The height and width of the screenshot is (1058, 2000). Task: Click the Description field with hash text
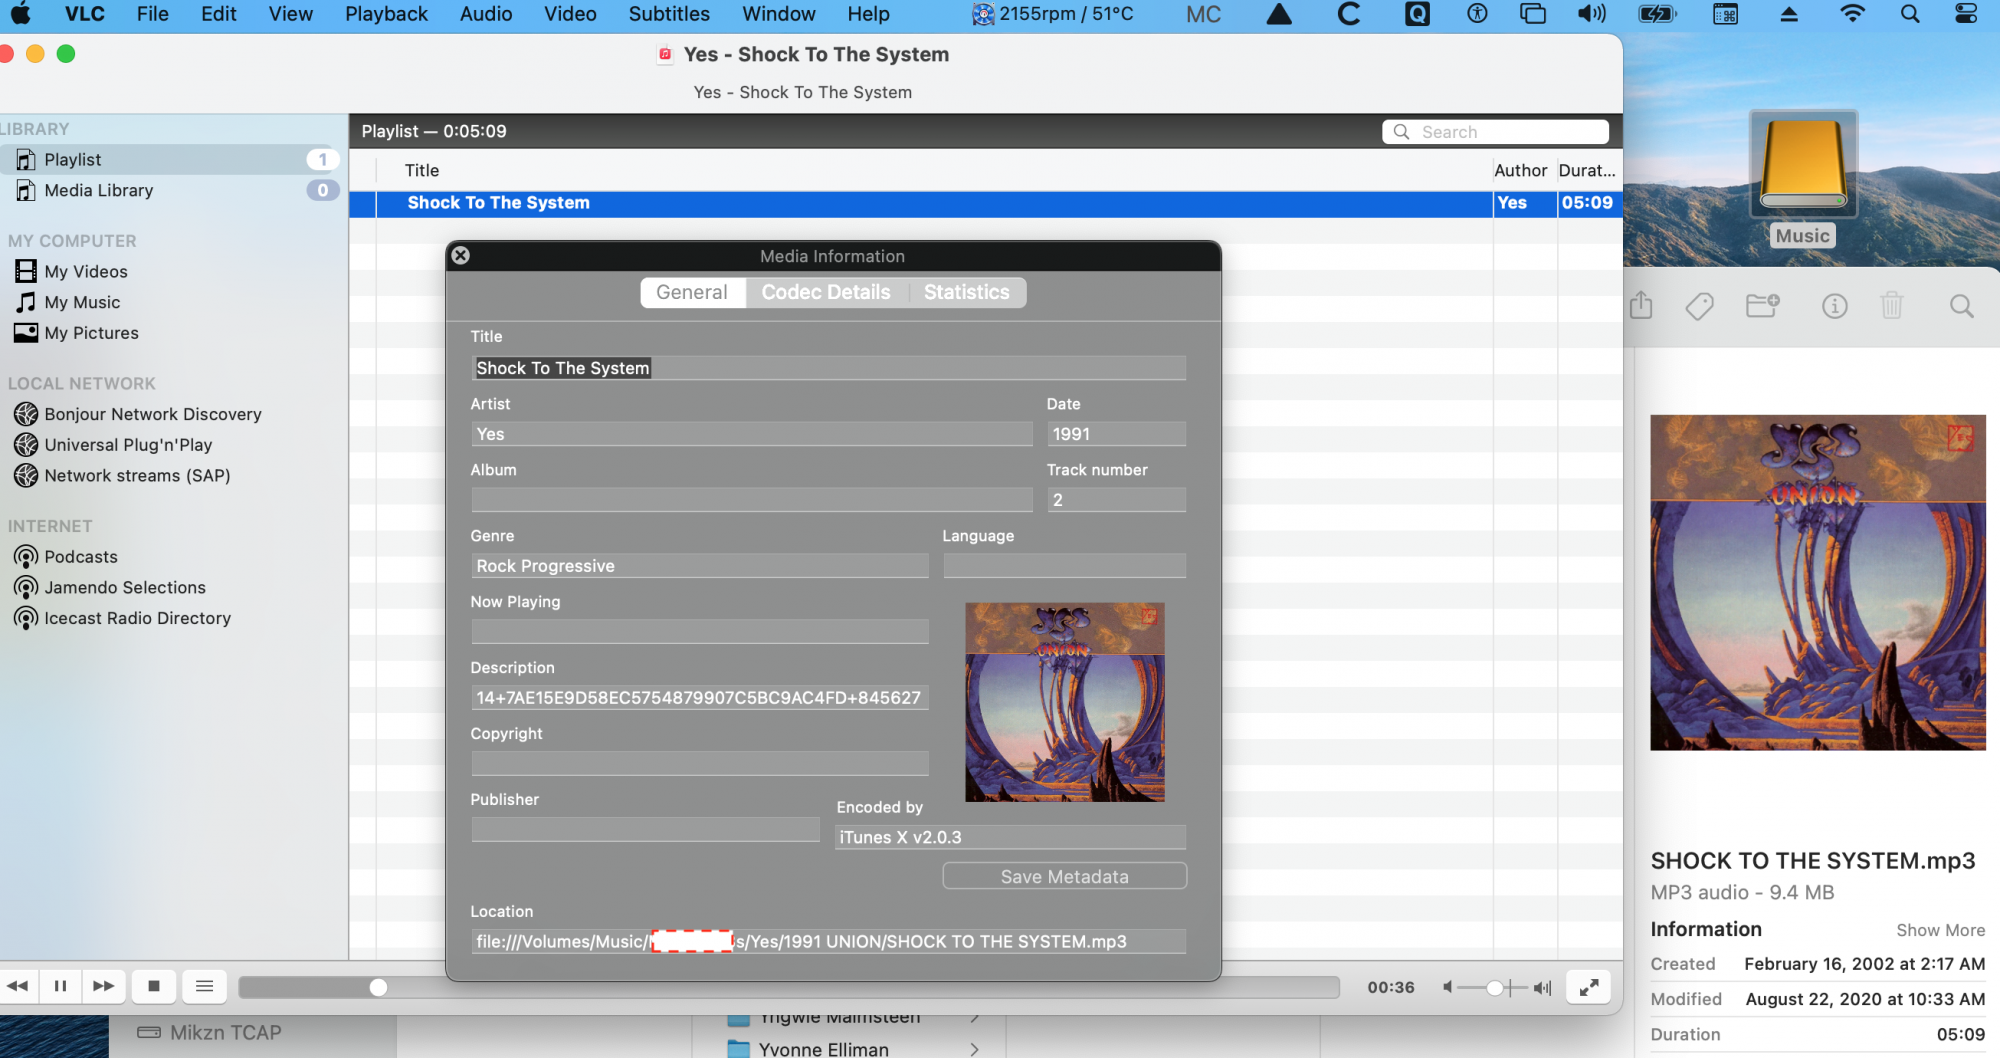(699, 698)
